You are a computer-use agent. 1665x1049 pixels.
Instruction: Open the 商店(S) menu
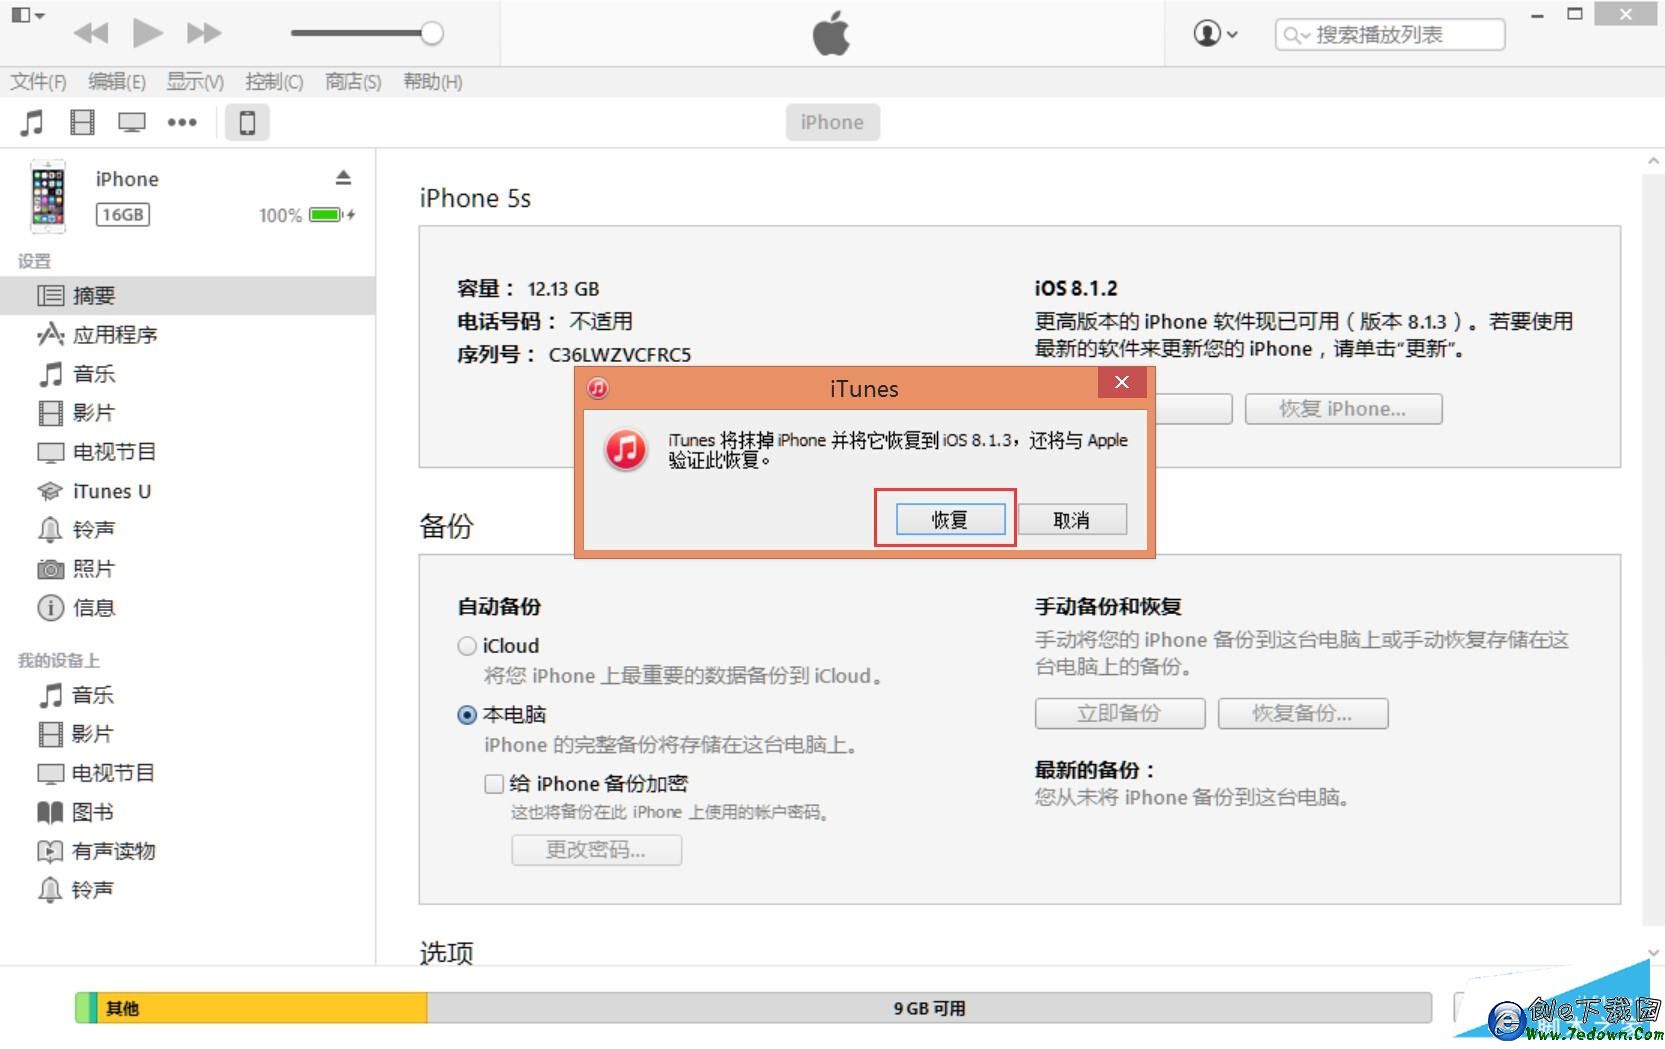tap(353, 82)
